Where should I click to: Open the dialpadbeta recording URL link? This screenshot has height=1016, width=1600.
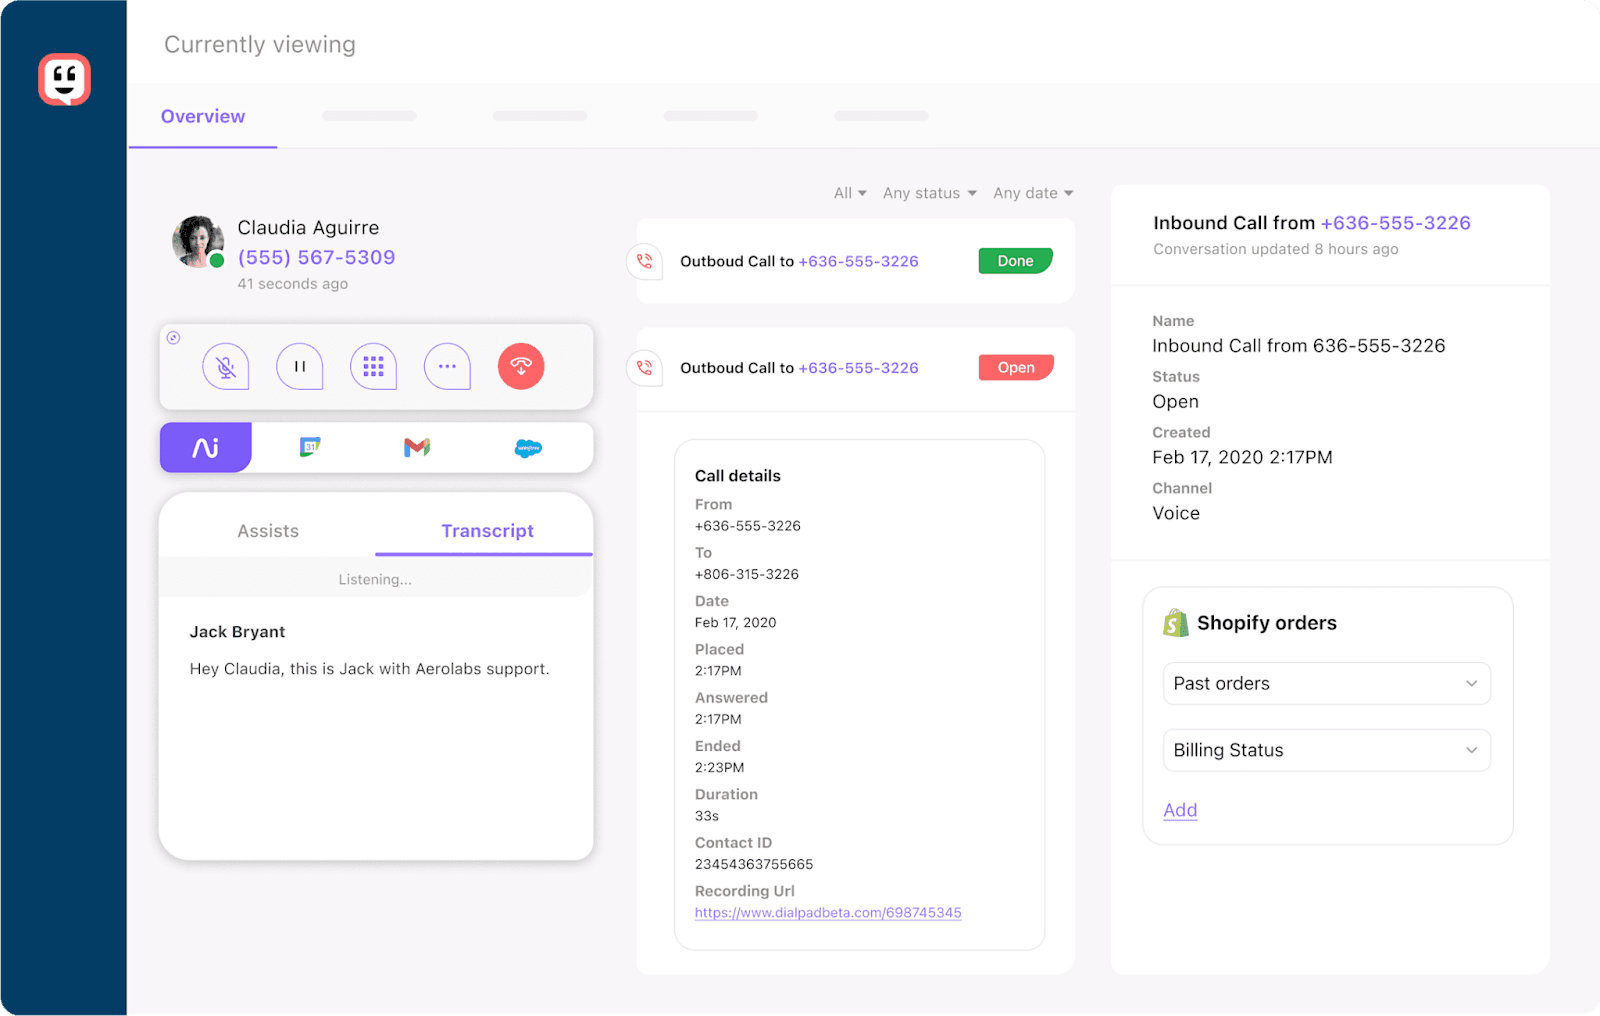828,913
